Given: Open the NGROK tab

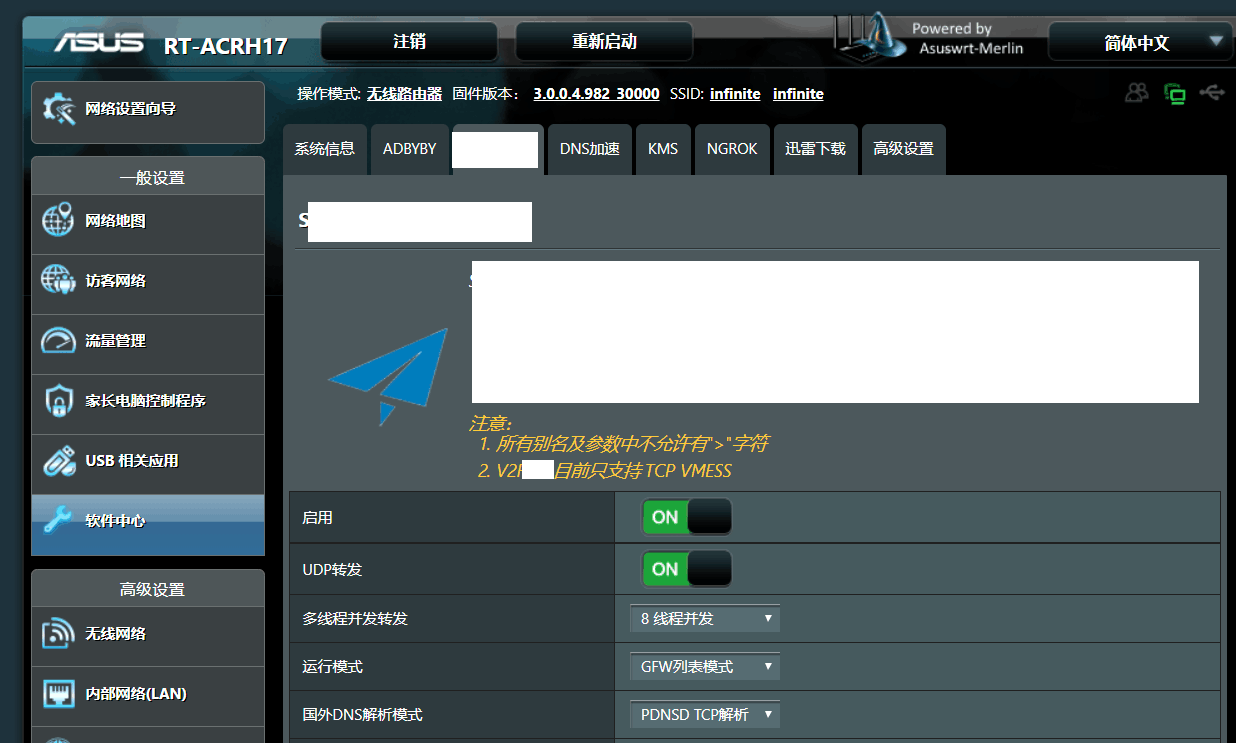Looking at the screenshot, I should [732, 148].
